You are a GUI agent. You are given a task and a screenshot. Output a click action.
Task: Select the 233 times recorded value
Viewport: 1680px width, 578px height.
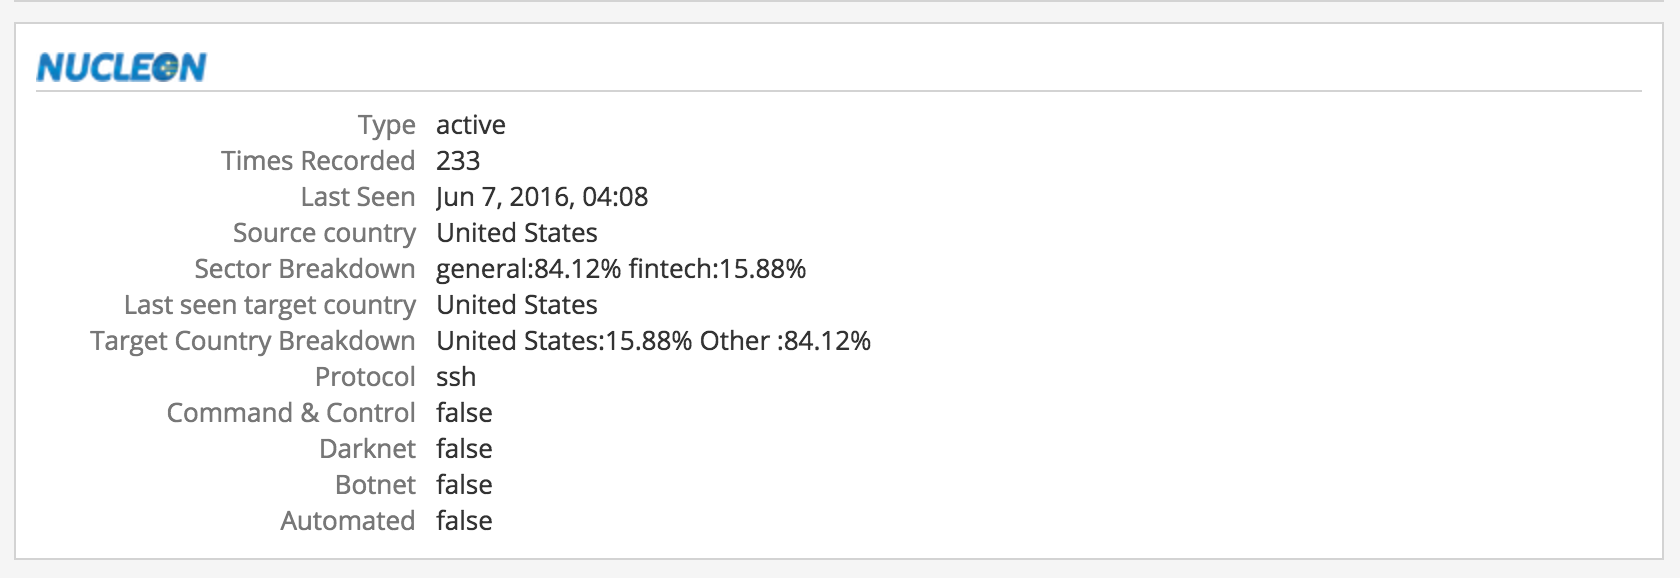pos(458,161)
